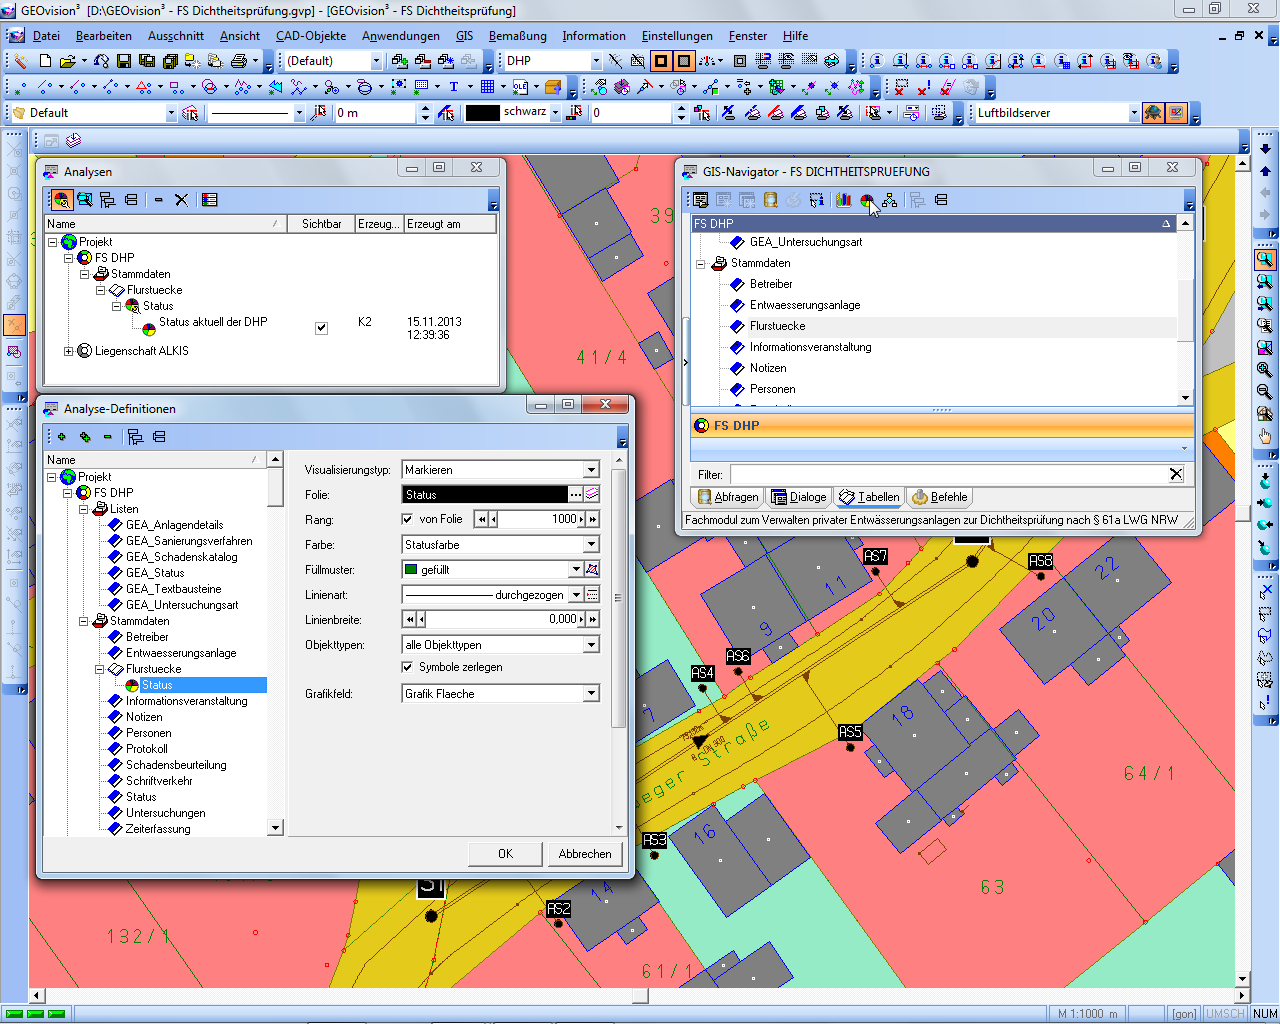Click the Rang slider showing 1000
1280x1024 pixels.
pyautogui.click(x=536, y=519)
